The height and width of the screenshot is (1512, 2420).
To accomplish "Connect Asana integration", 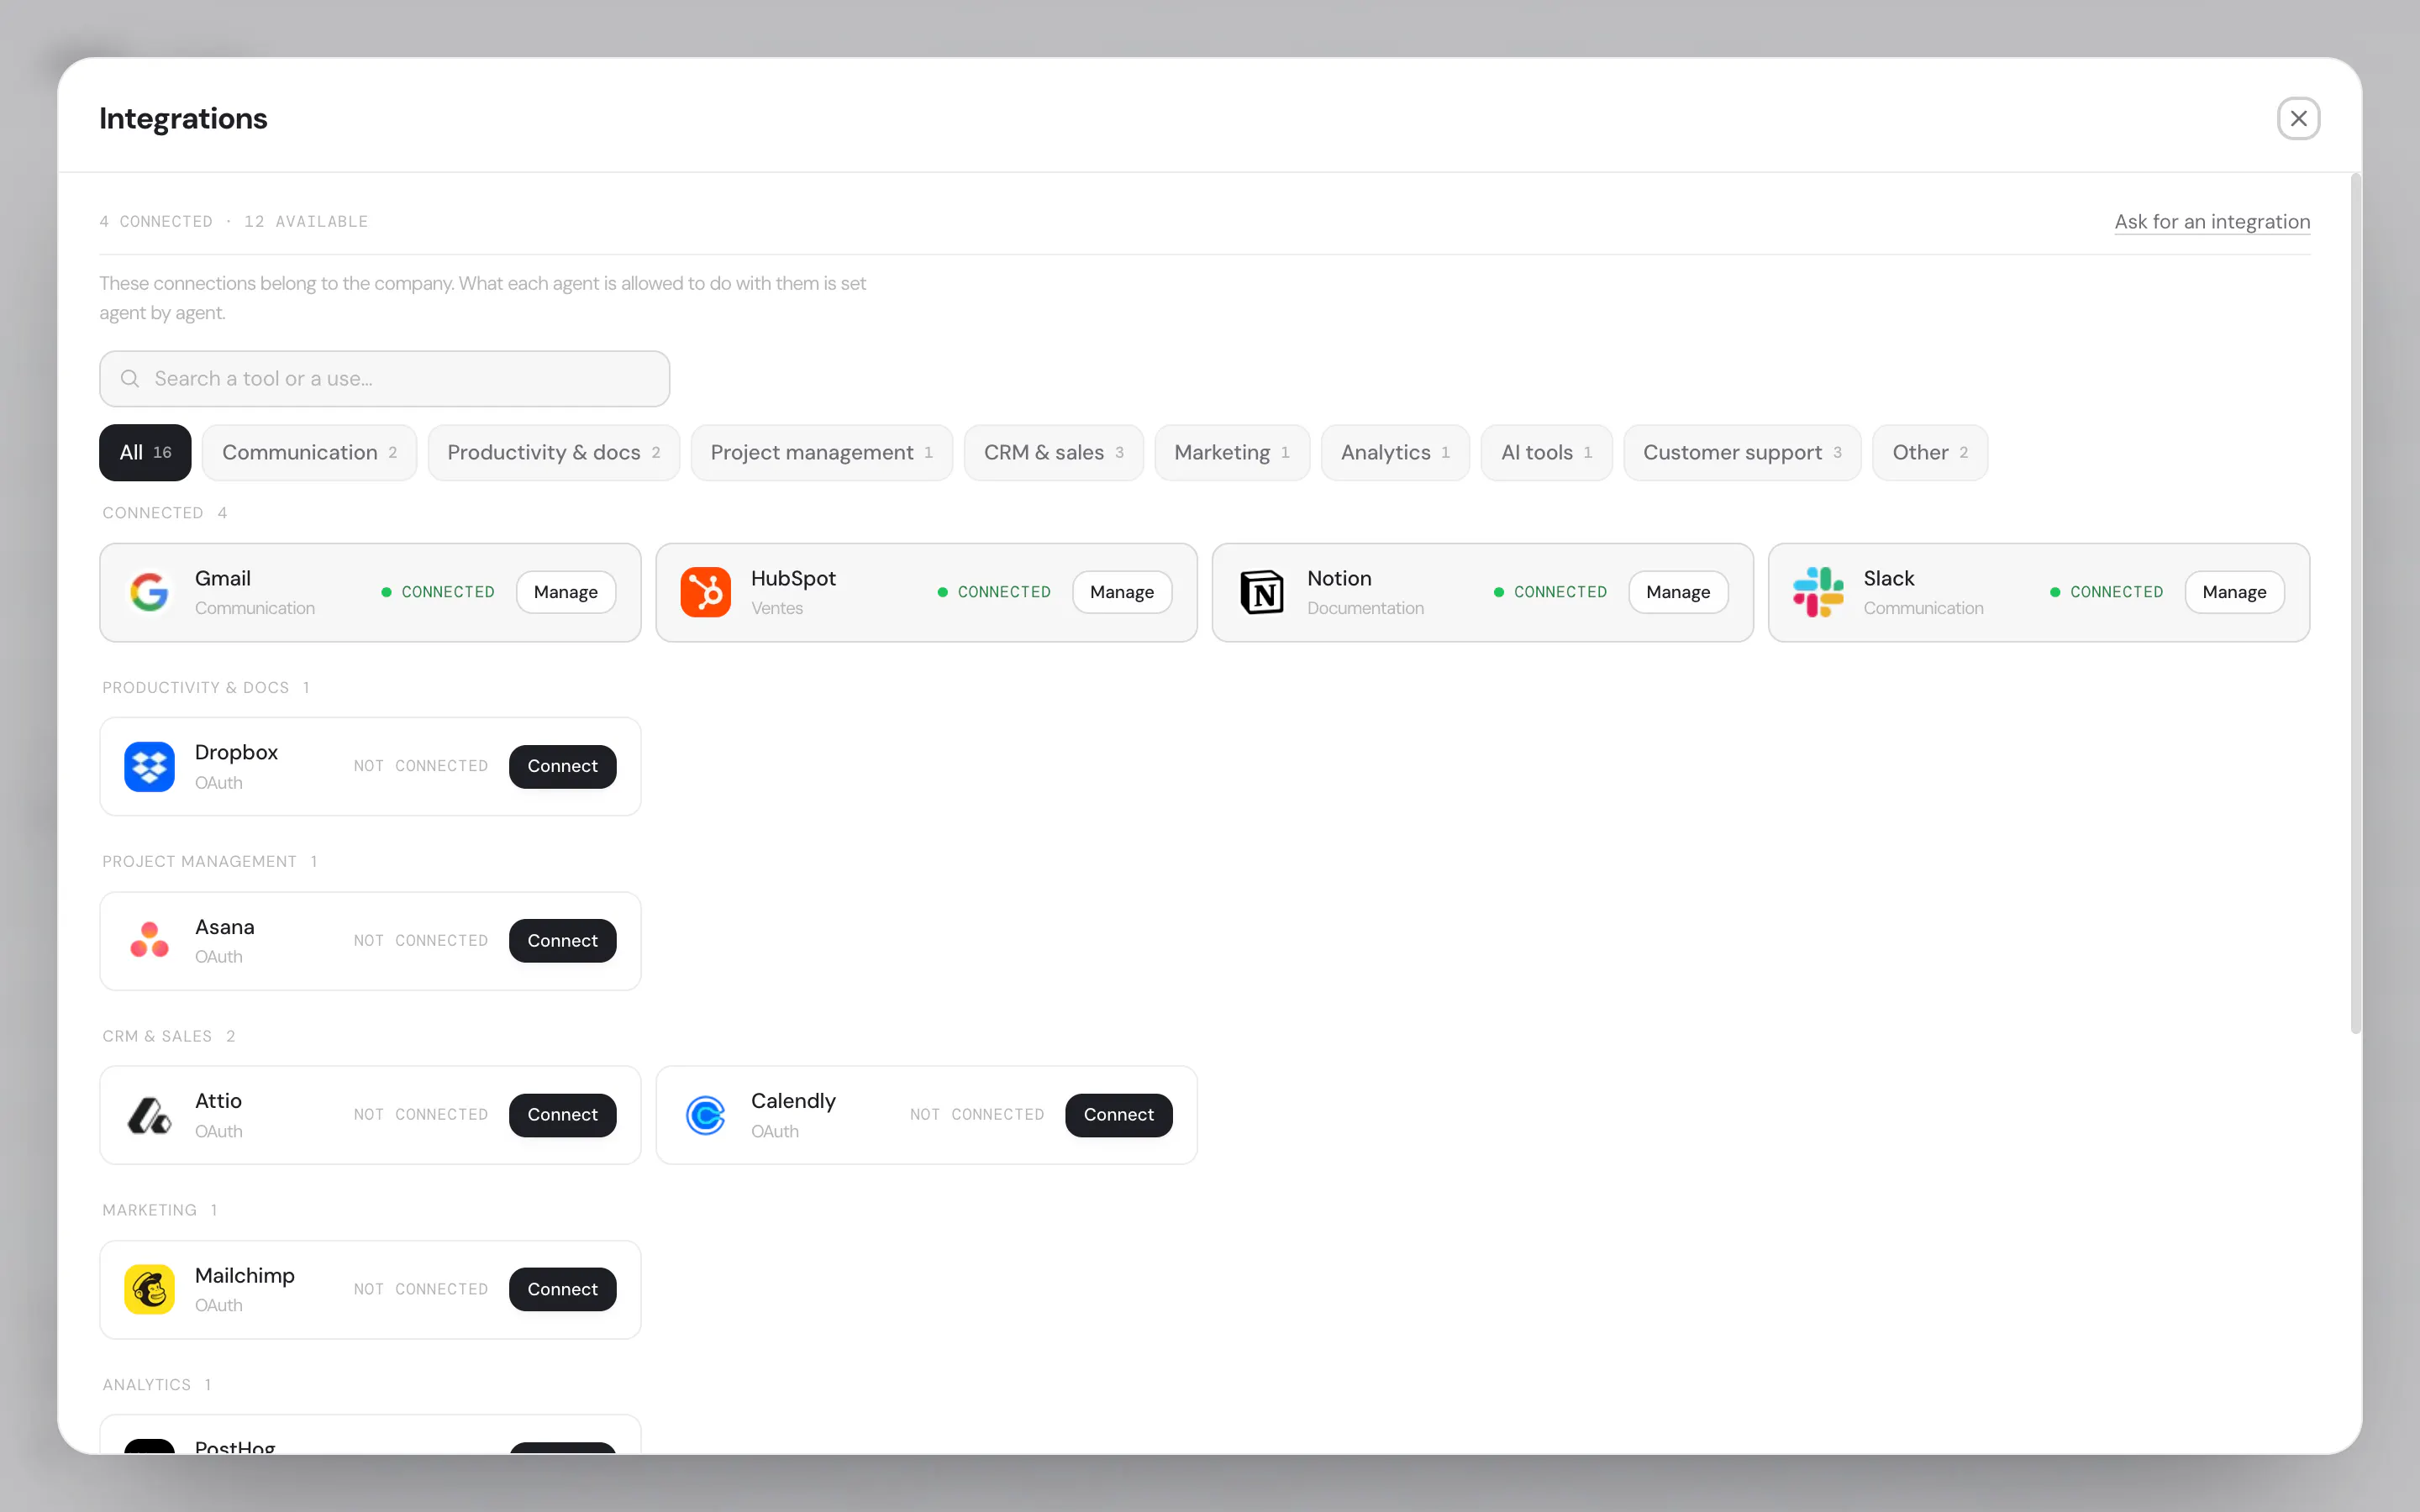I will click(x=562, y=941).
